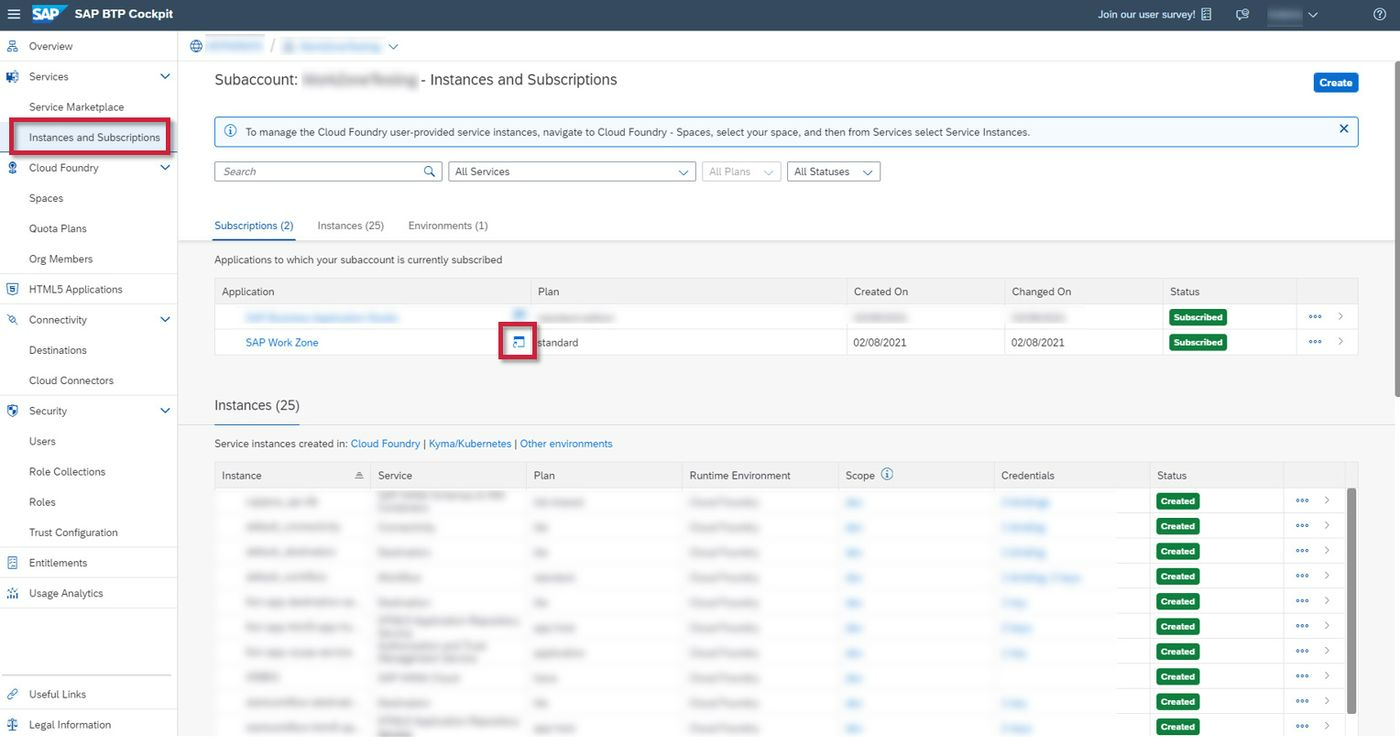The height and width of the screenshot is (737, 1400).
Task: Click the magnifier icon in Search field
Action: 430,172
